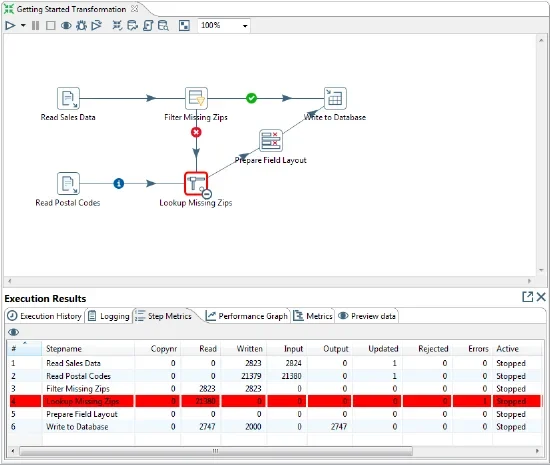Select the red Lookup Missing Zips row
The image size is (550, 465).
click(275, 401)
